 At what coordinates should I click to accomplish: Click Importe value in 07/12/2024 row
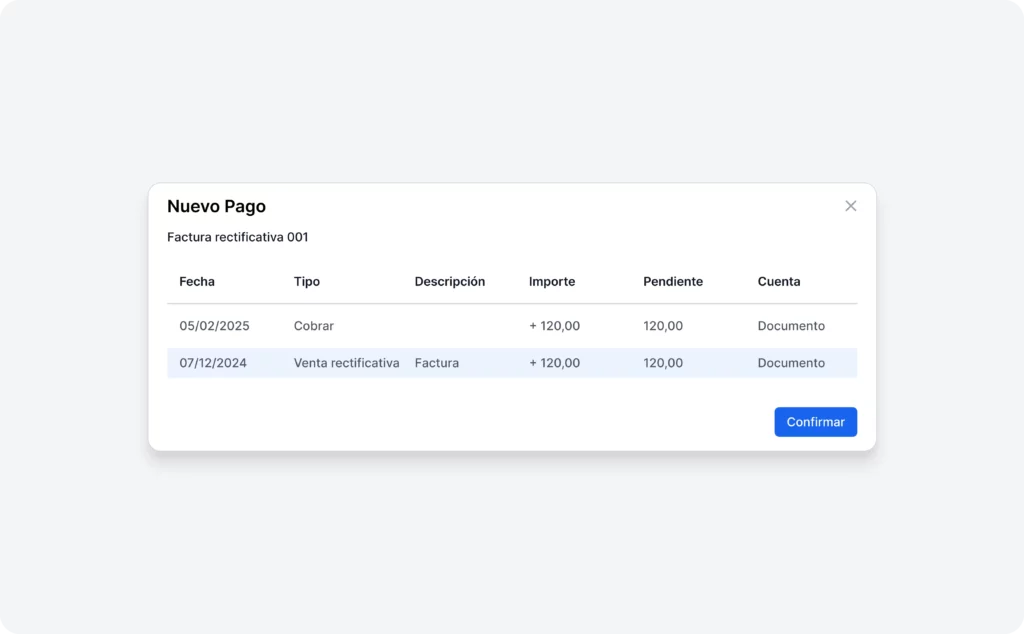pyautogui.click(x=554, y=363)
